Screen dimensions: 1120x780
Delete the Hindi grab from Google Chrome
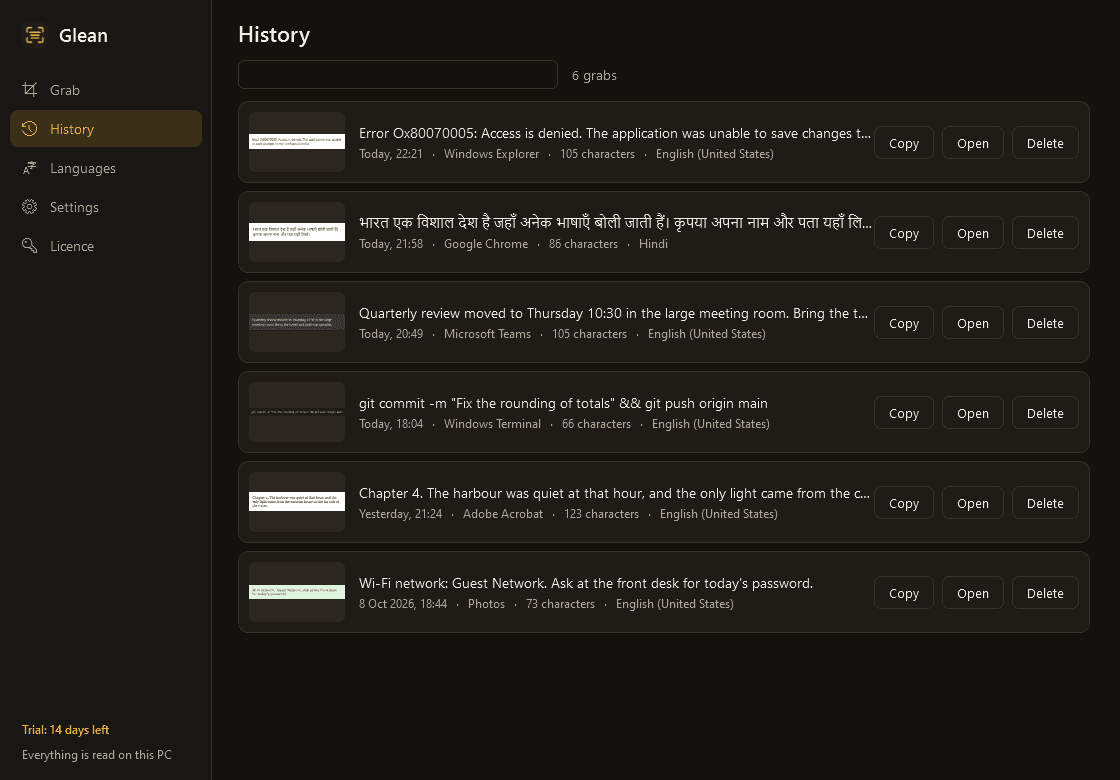[1045, 233]
